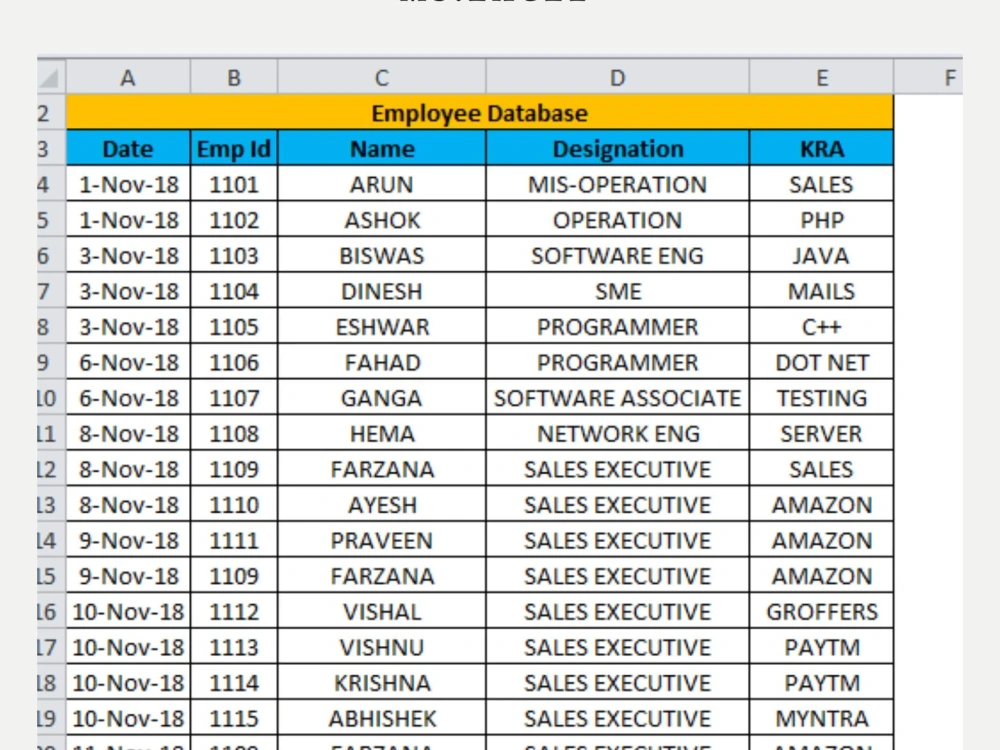Click the cell containing VISHAL
The height and width of the screenshot is (750, 1000).
tap(382, 612)
